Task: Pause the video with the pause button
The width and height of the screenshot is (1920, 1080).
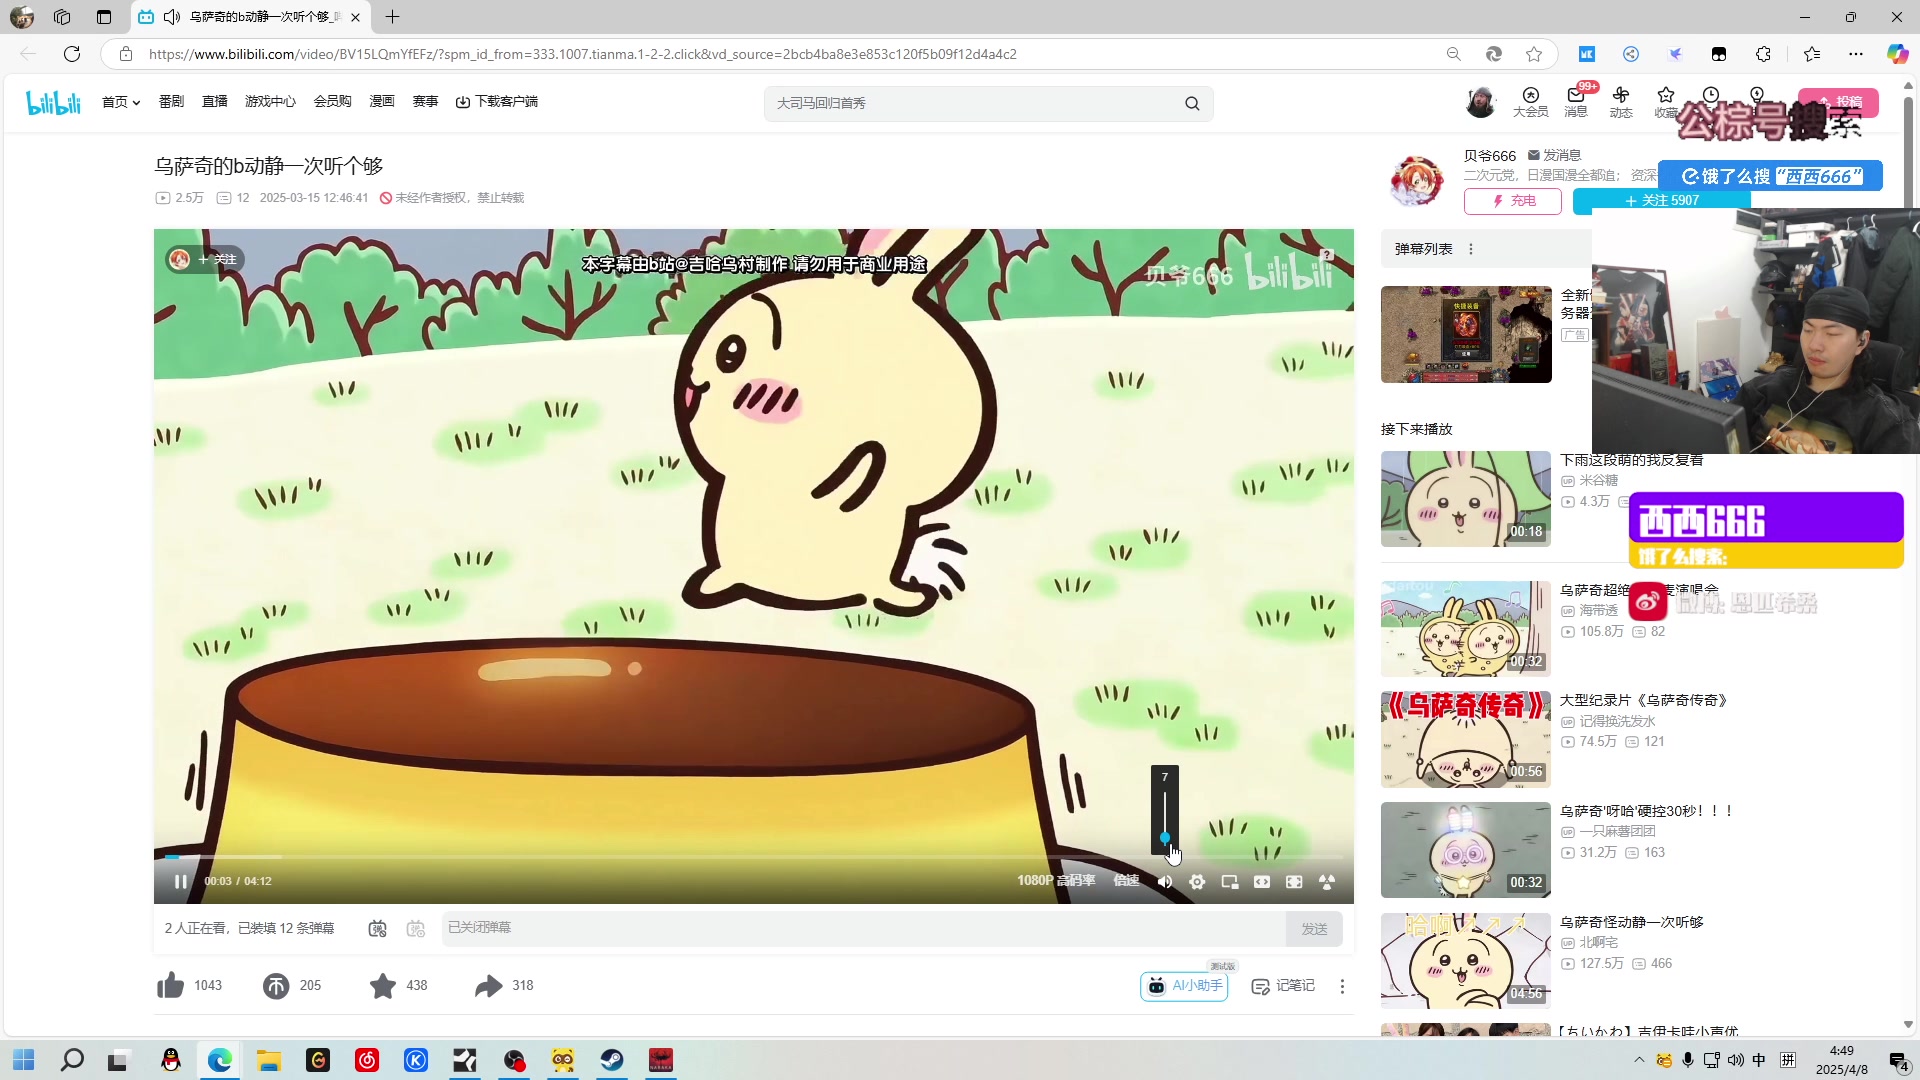Action: click(180, 881)
